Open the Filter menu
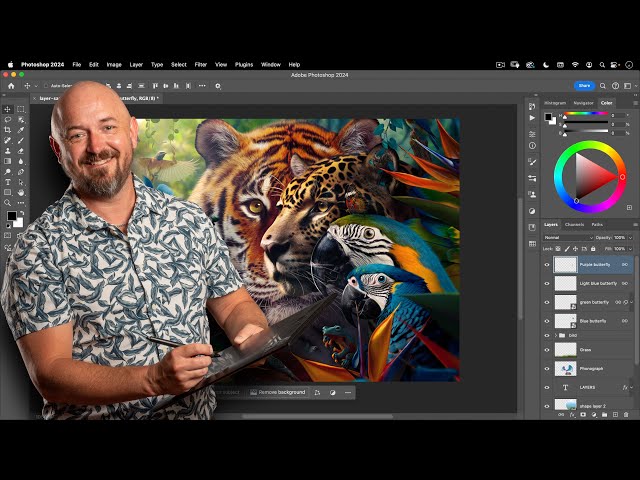Screen dimensions: 640x480 [x=201, y=64]
